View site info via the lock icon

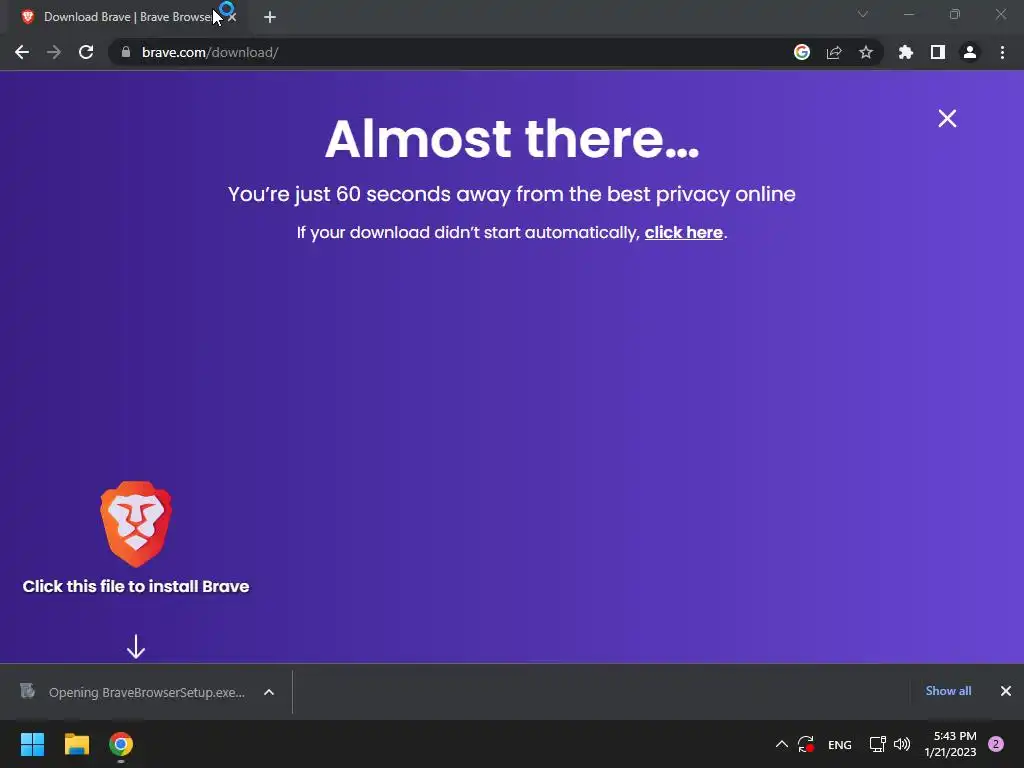[125, 52]
